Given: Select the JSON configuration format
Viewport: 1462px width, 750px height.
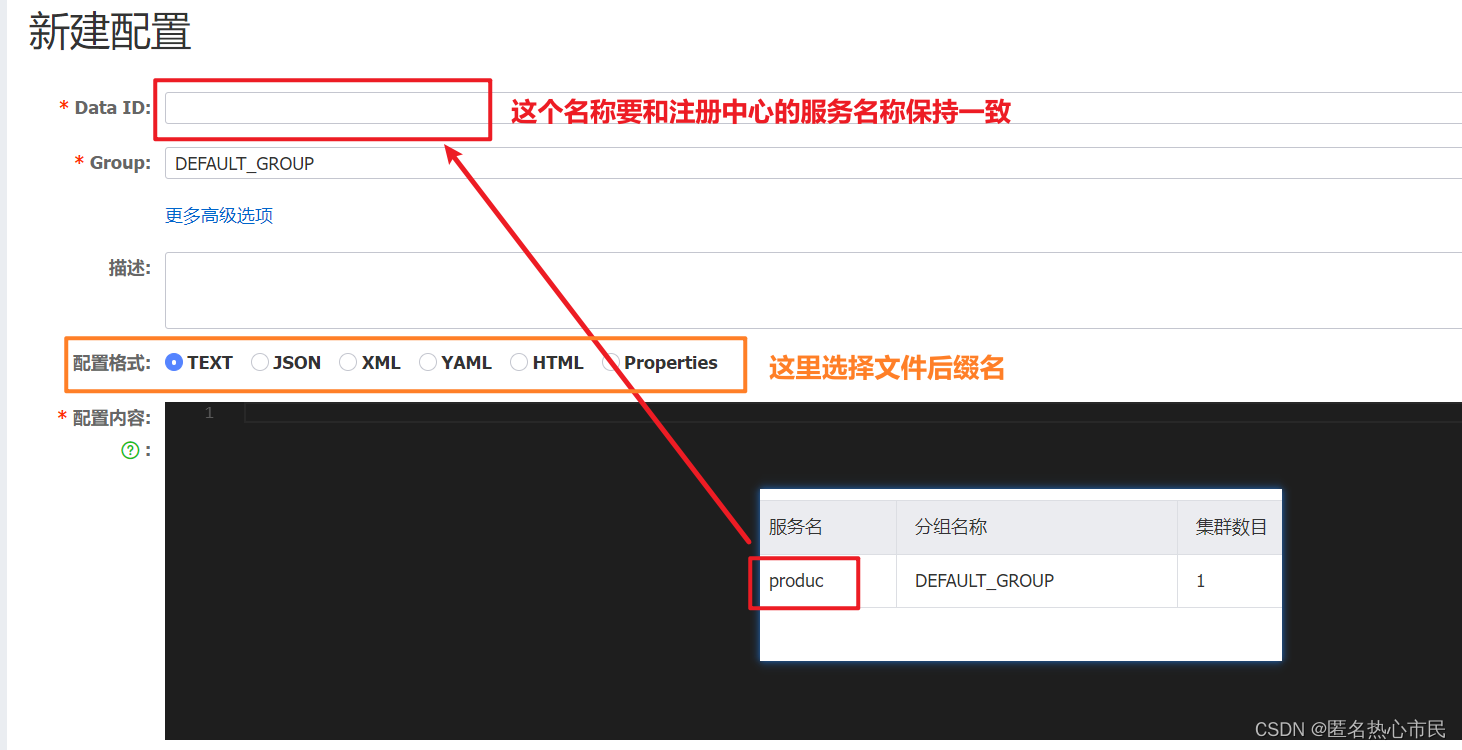Looking at the screenshot, I should [260, 362].
